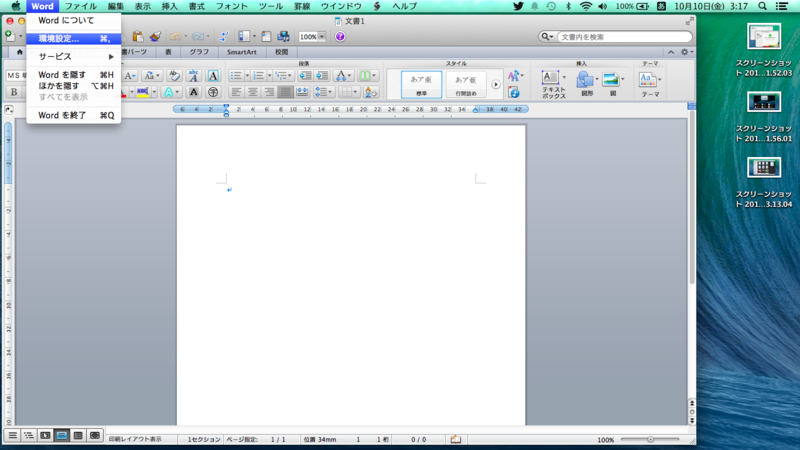Open the ファイル menu in menu bar

tap(81, 6)
